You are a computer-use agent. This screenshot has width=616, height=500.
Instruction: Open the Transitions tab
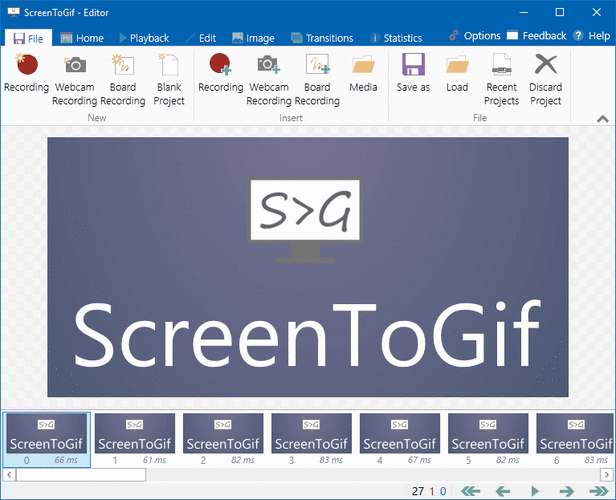coord(323,38)
